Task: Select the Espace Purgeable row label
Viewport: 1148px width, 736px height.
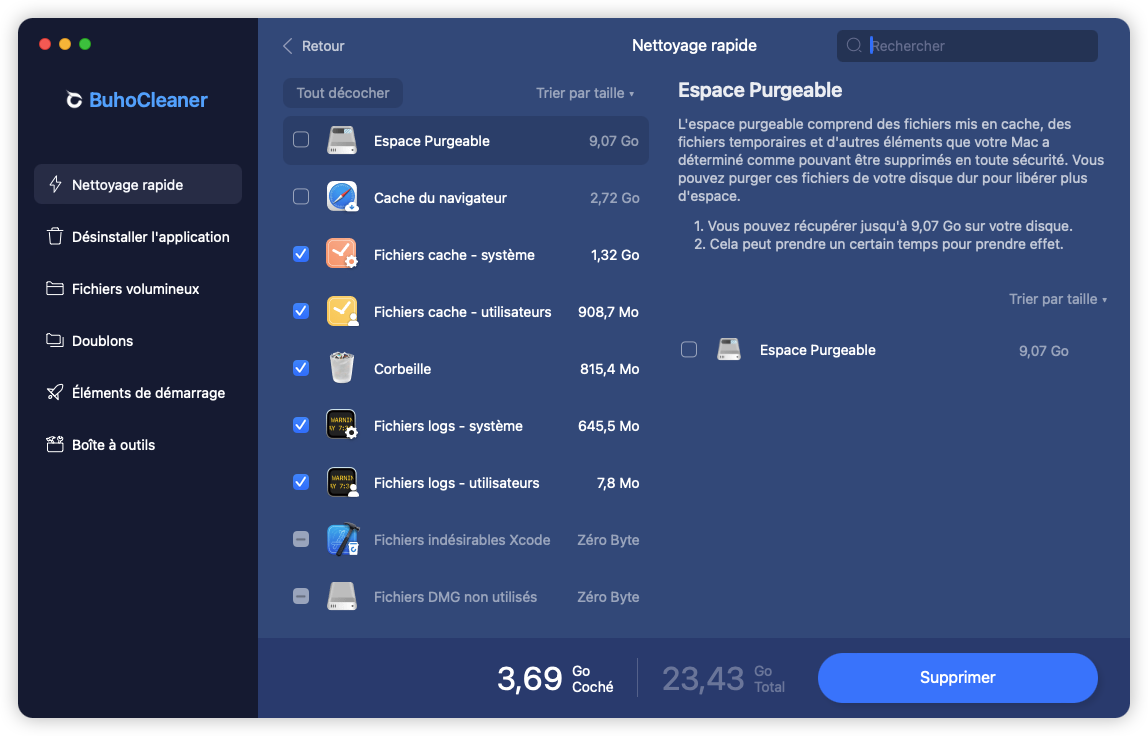Action: pos(432,141)
